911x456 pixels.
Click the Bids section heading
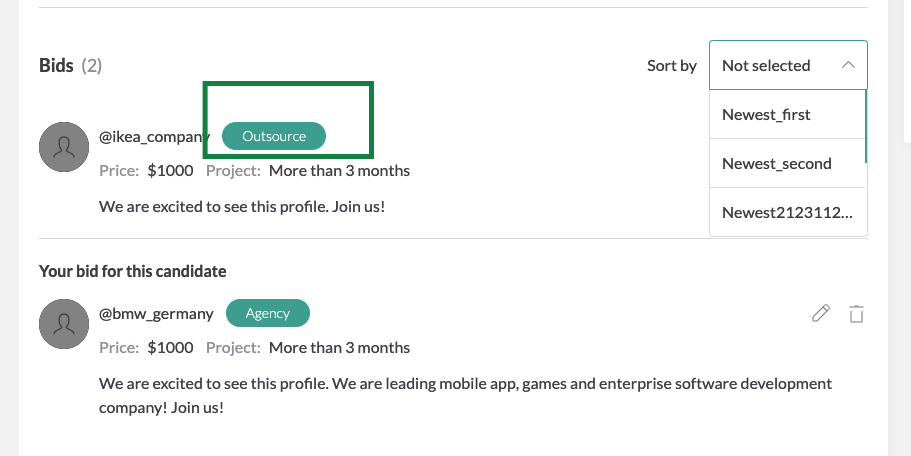tap(56, 66)
